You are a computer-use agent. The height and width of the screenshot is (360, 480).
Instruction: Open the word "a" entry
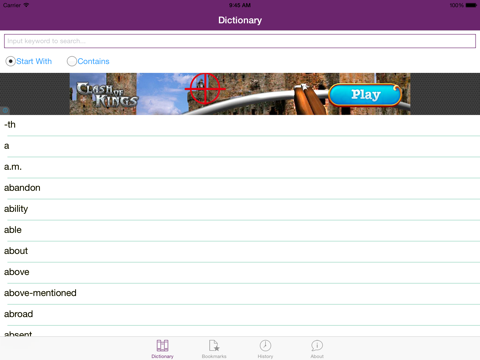tap(240, 146)
